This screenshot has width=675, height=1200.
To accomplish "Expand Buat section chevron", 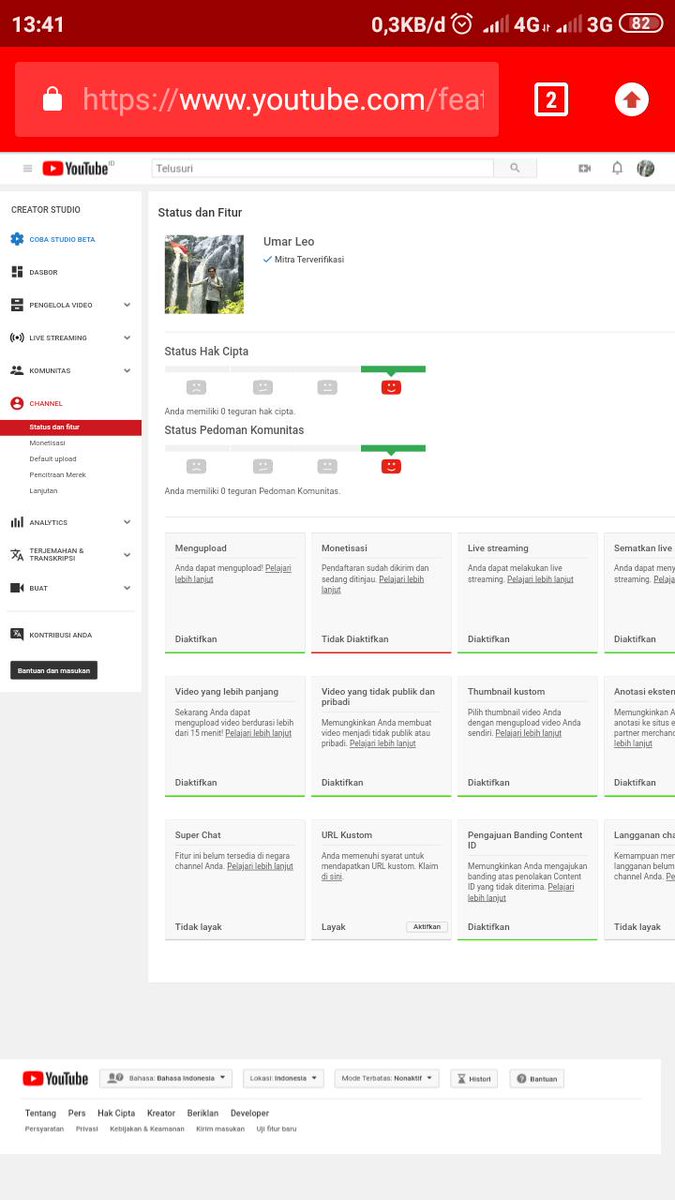I will (127, 588).
